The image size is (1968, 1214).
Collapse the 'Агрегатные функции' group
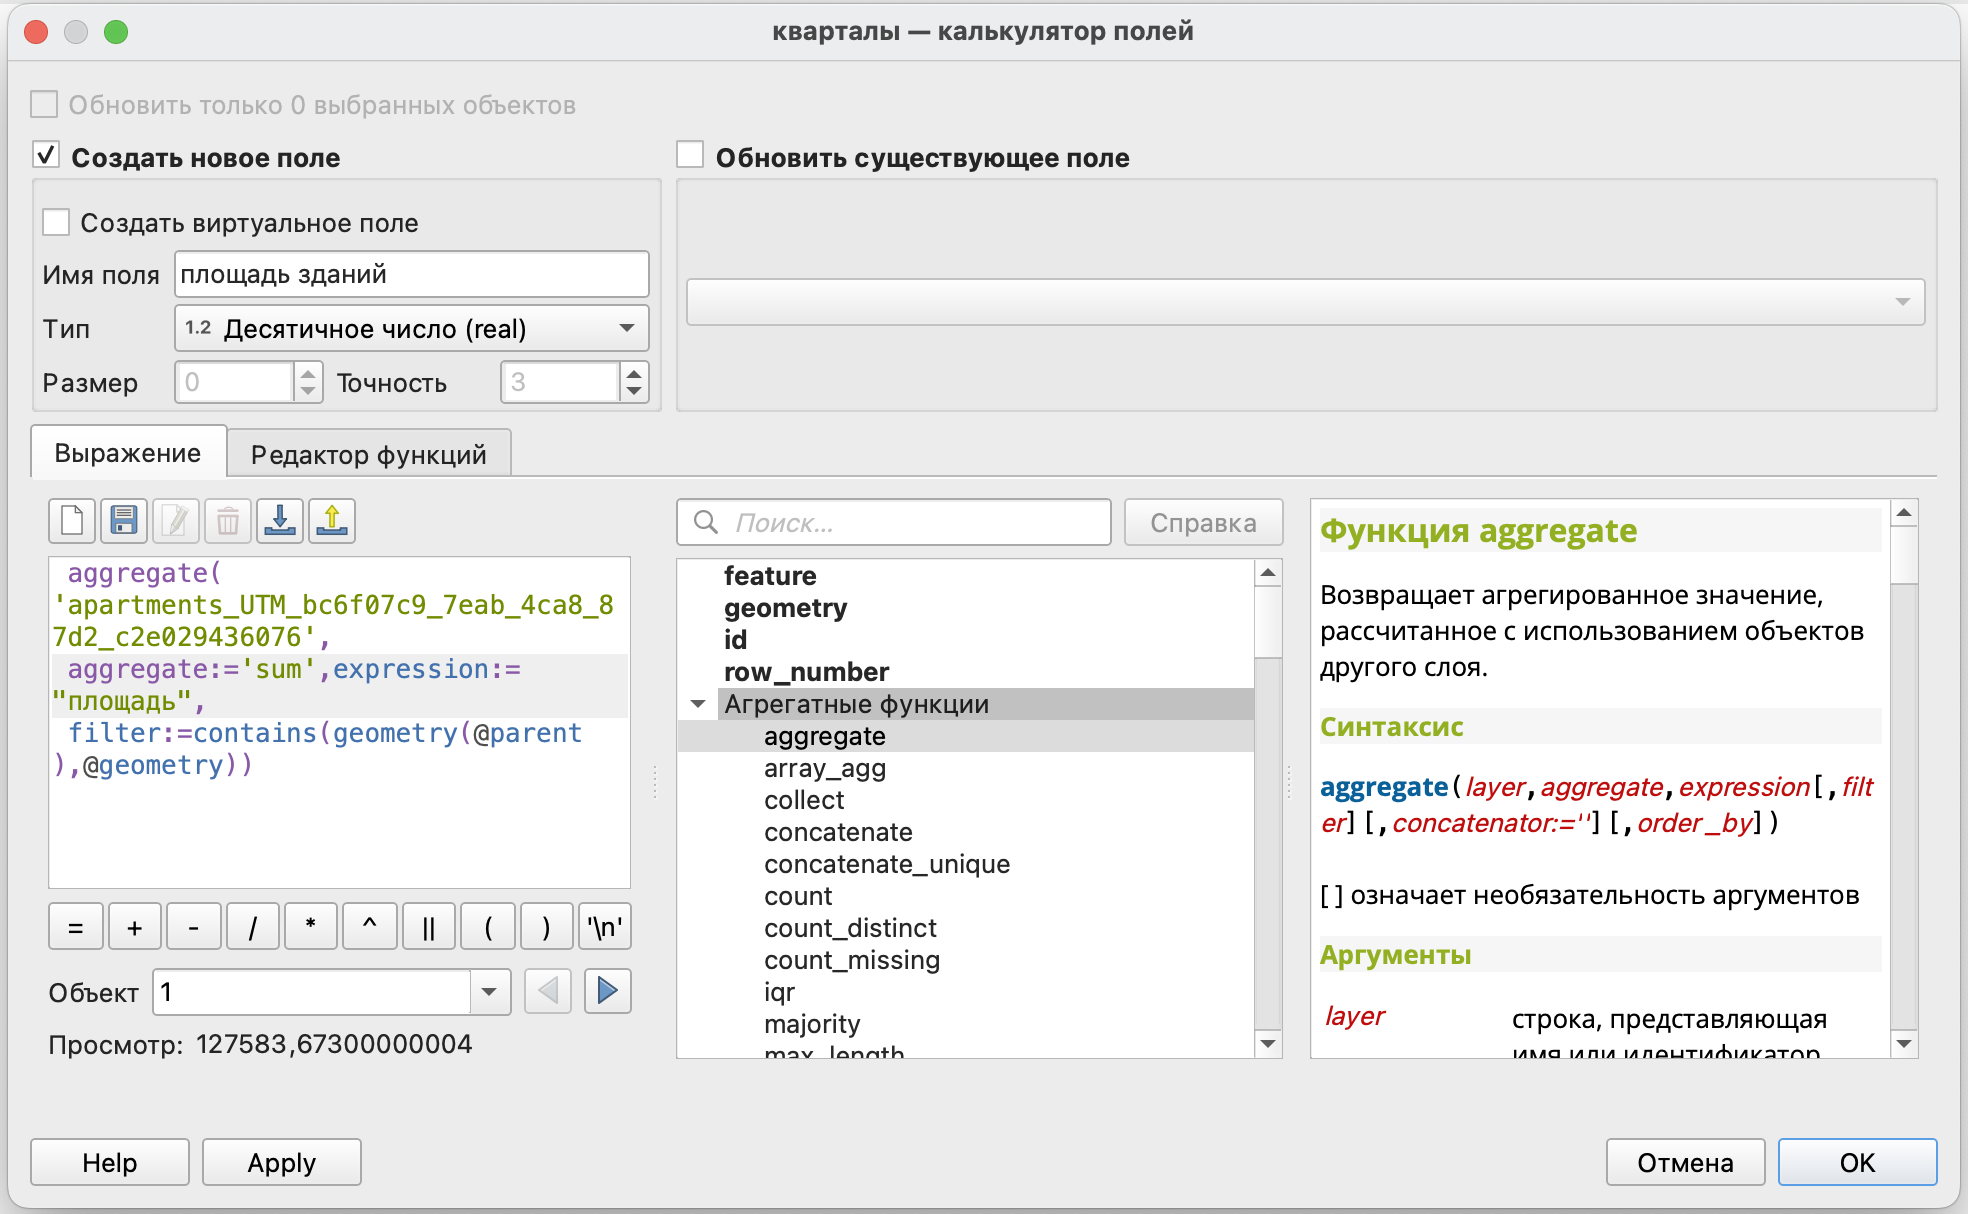click(698, 704)
